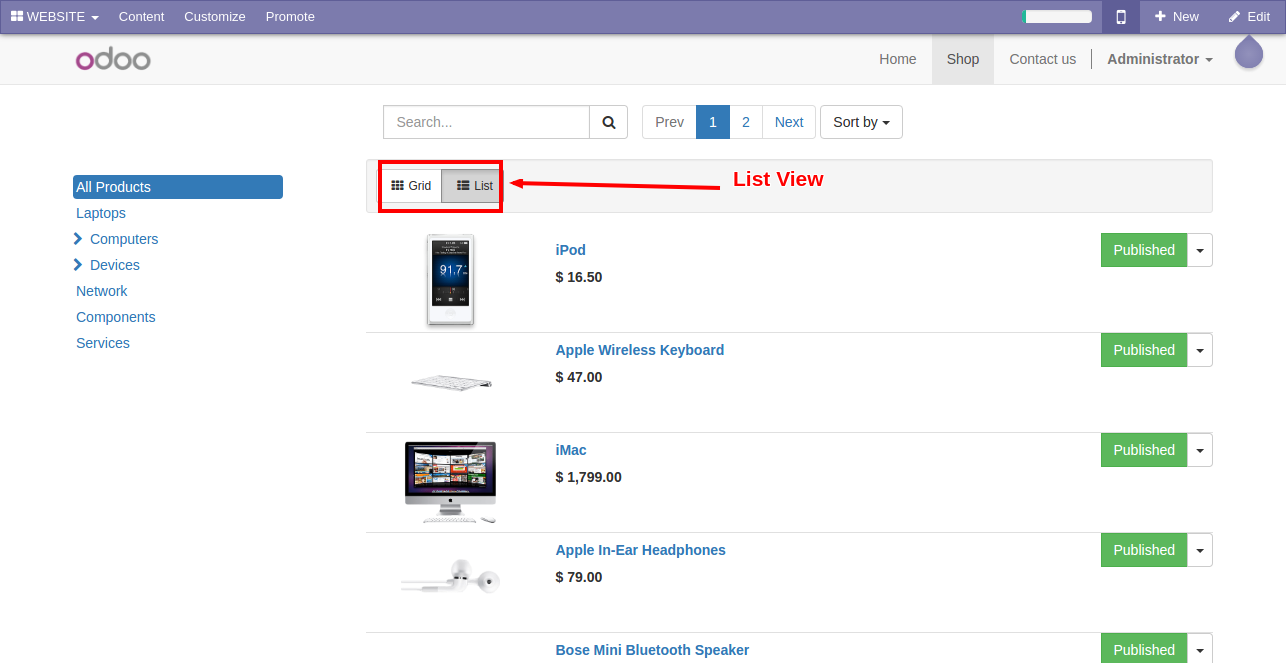Select page 1 in pagination
Image resolution: width=1286 pixels, height=663 pixels.
(713, 122)
